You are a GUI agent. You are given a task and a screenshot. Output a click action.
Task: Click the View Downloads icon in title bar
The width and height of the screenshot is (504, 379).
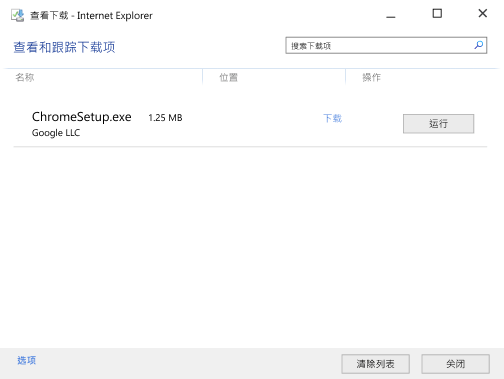(x=17, y=15)
